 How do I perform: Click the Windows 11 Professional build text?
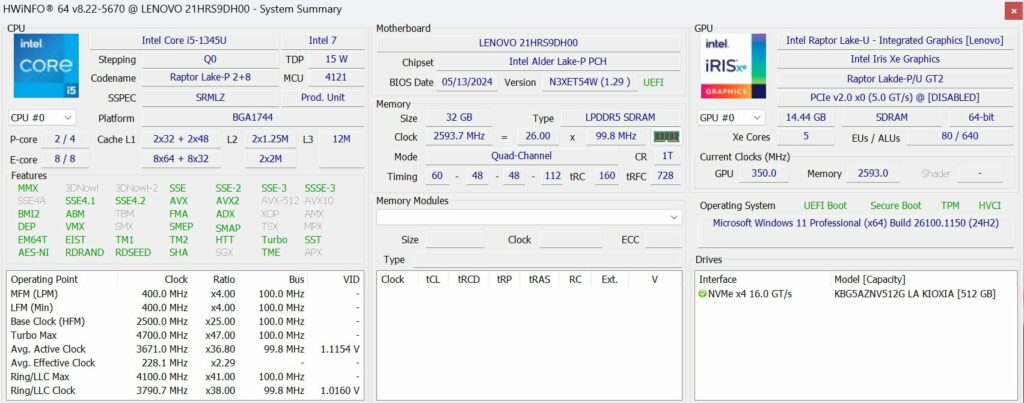click(x=856, y=223)
